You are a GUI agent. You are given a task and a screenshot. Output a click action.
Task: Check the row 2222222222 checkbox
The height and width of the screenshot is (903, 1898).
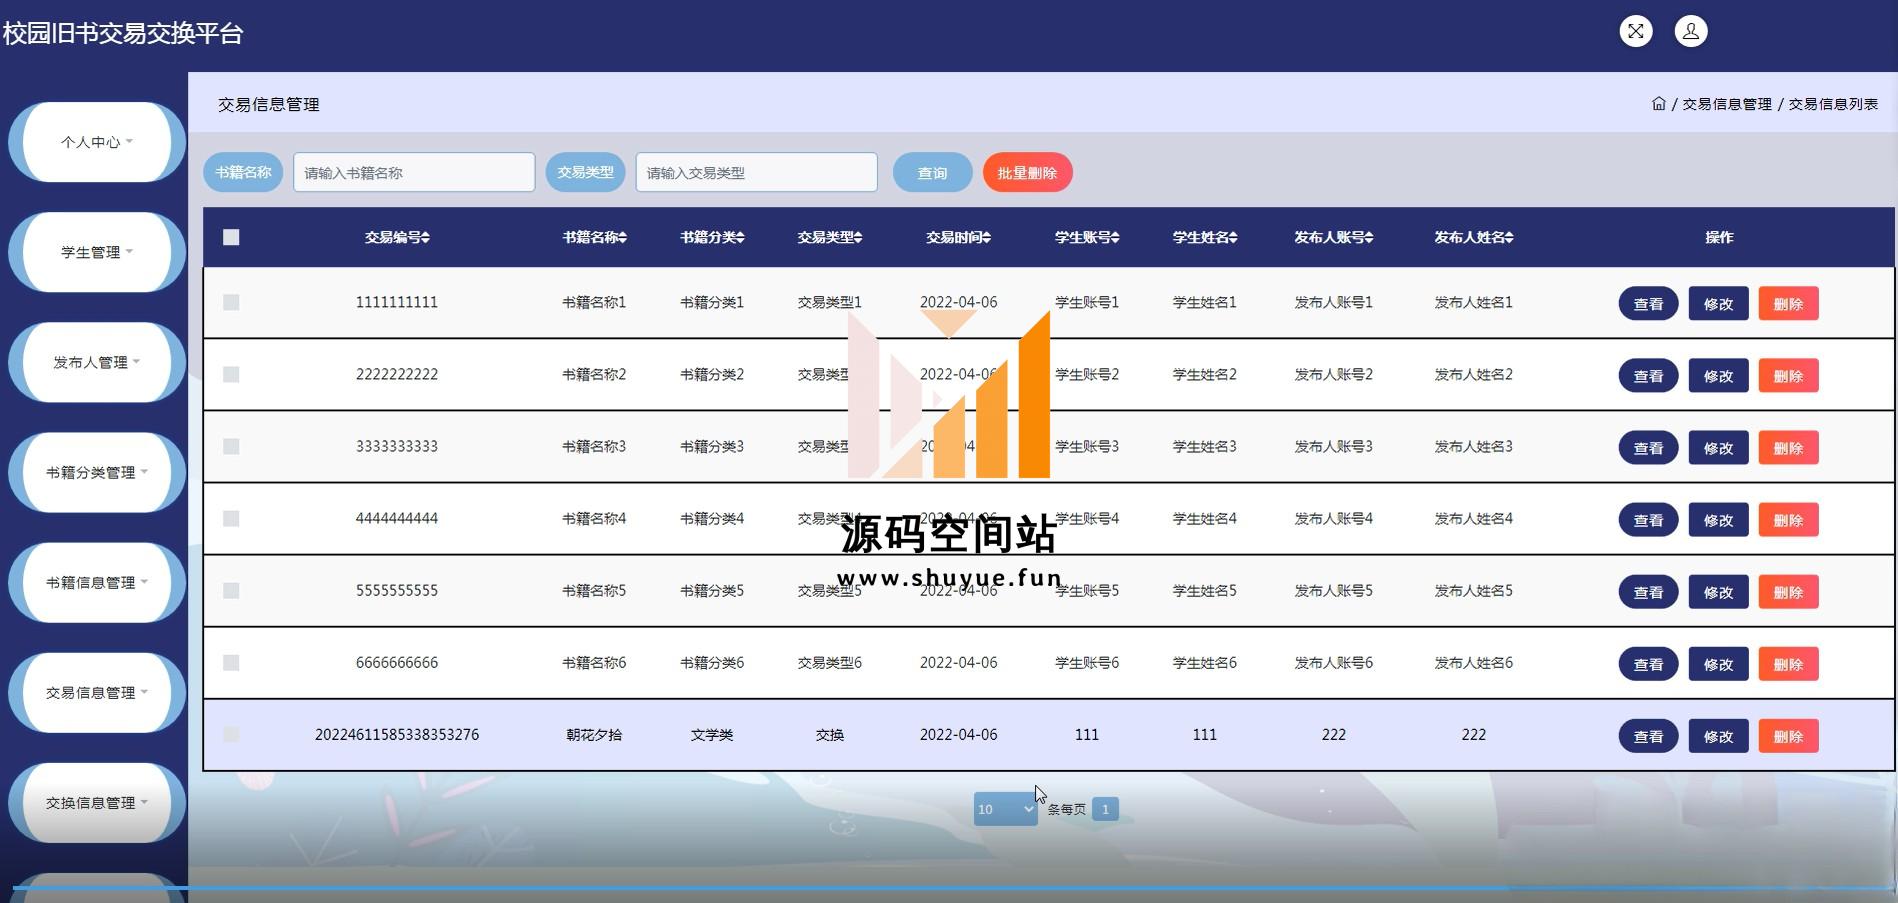[231, 374]
